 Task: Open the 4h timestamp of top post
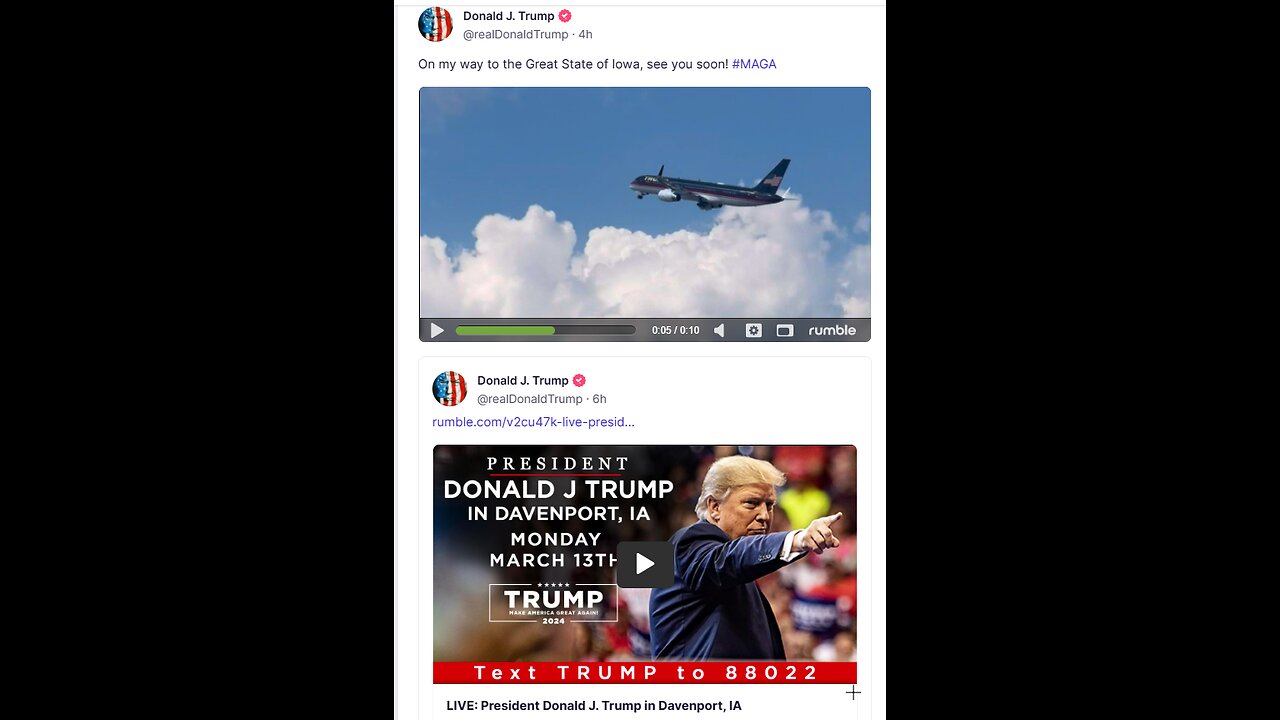click(x=585, y=34)
